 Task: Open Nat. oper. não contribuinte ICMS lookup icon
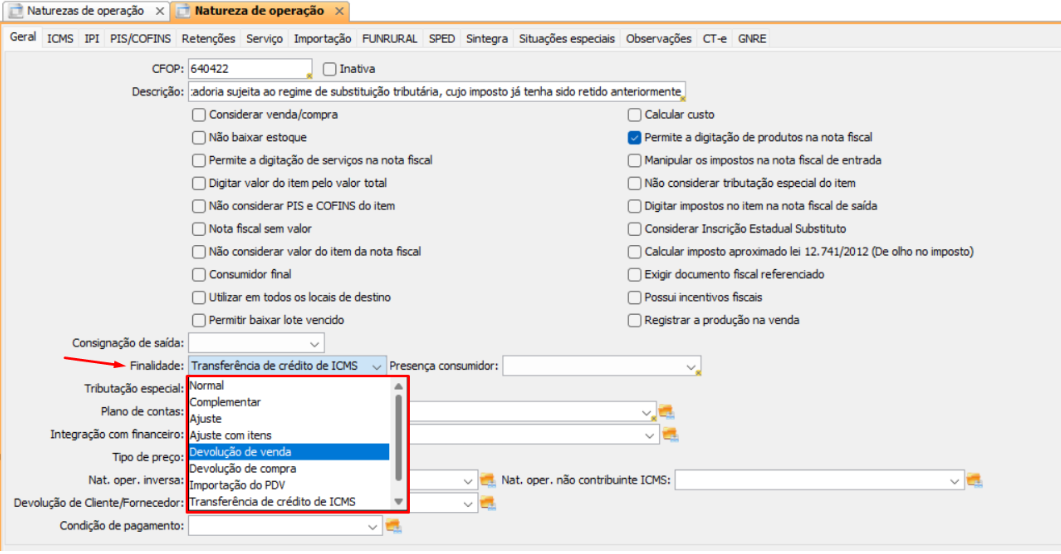tap(973, 481)
